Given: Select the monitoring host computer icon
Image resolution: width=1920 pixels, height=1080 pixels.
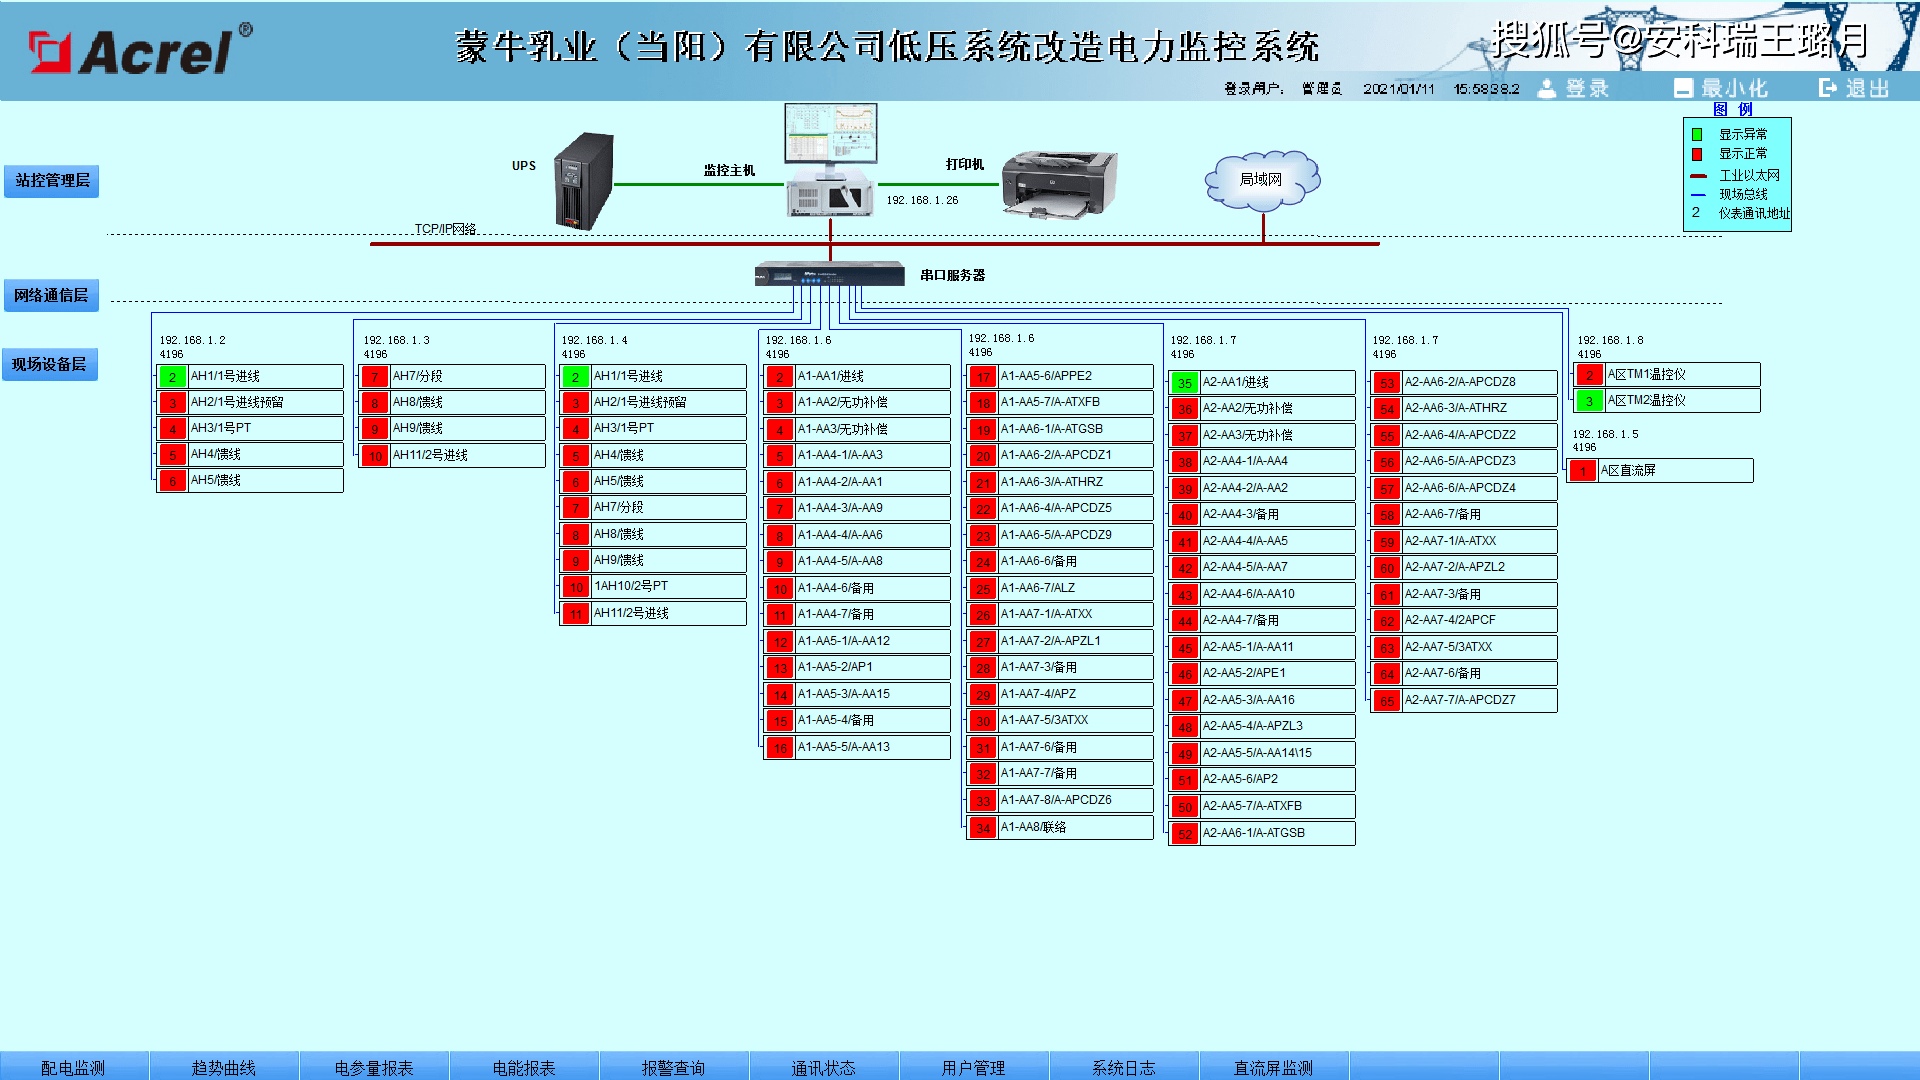Looking at the screenshot, I should pyautogui.click(x=831, y=160).
